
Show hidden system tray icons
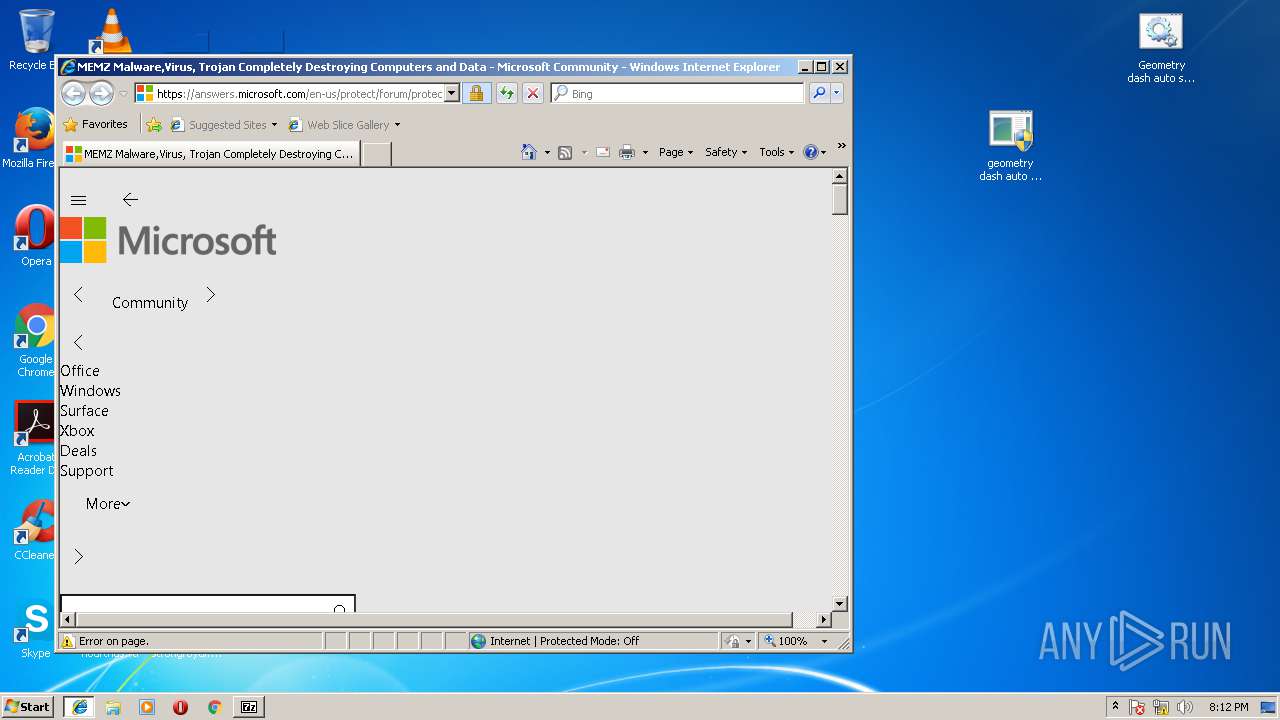coord(1115,706)
